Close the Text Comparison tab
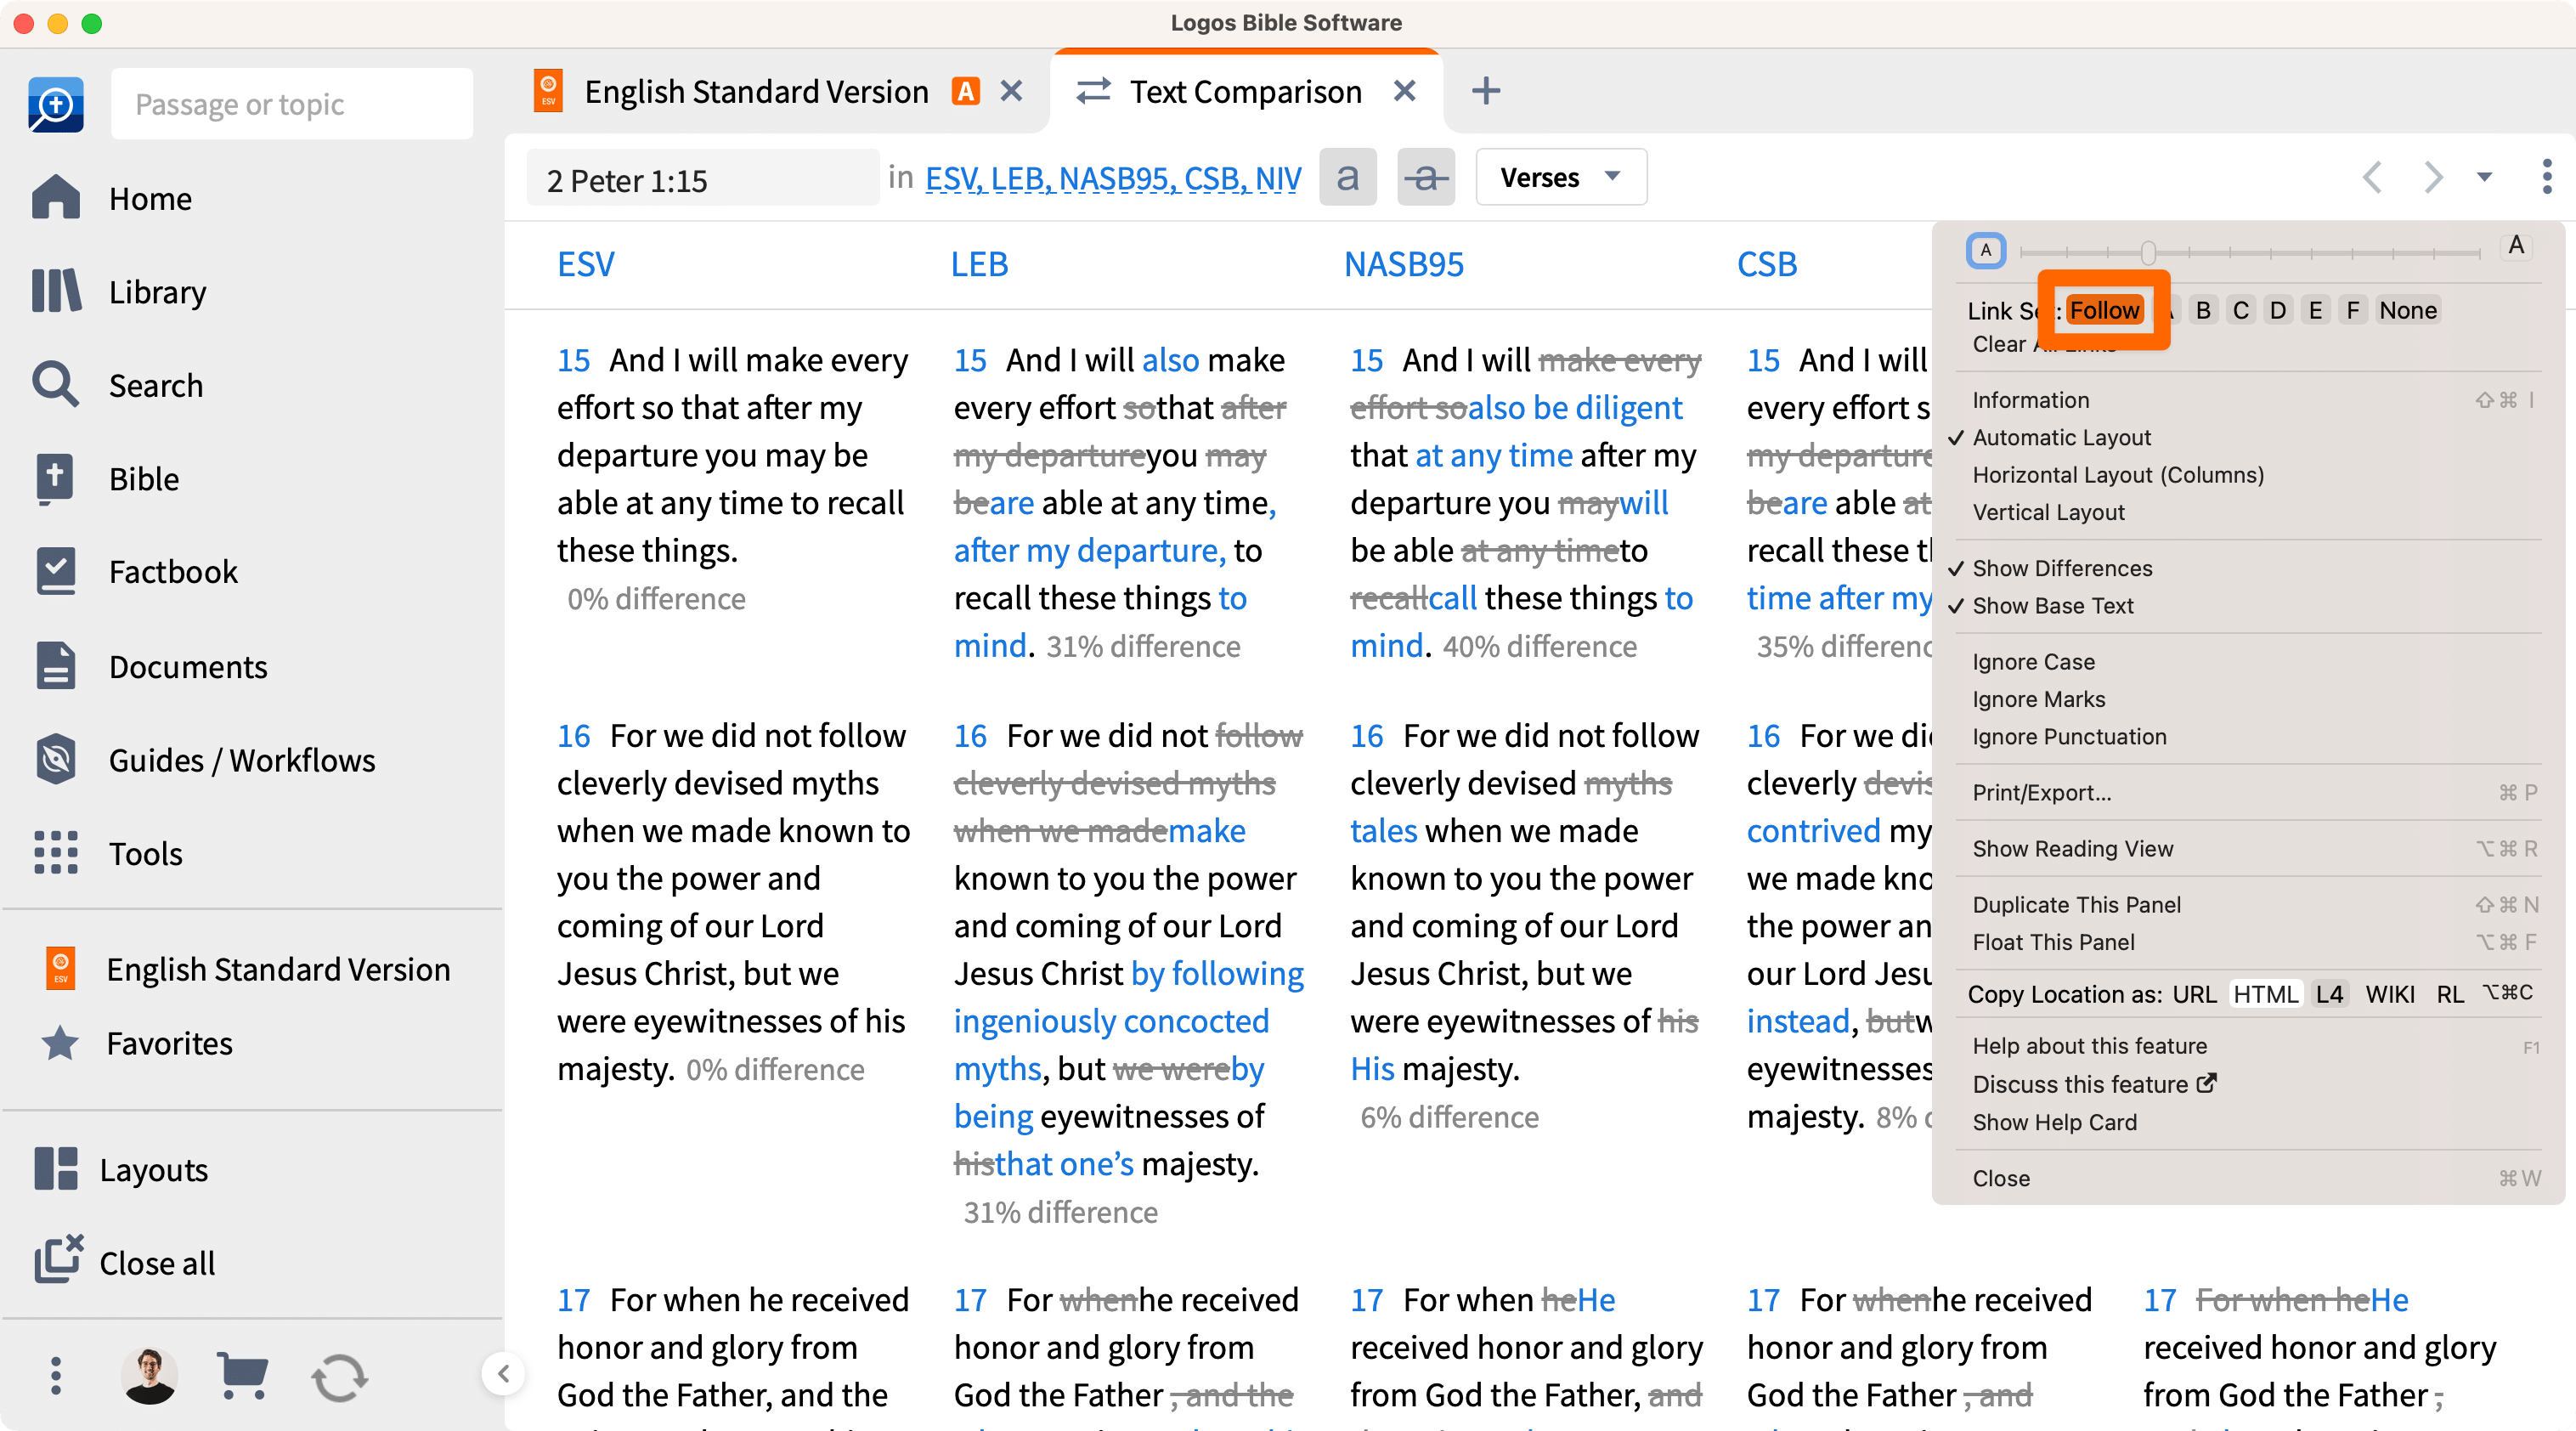The width and height of the screenshot is (2576, 1431). point(1404,91)
